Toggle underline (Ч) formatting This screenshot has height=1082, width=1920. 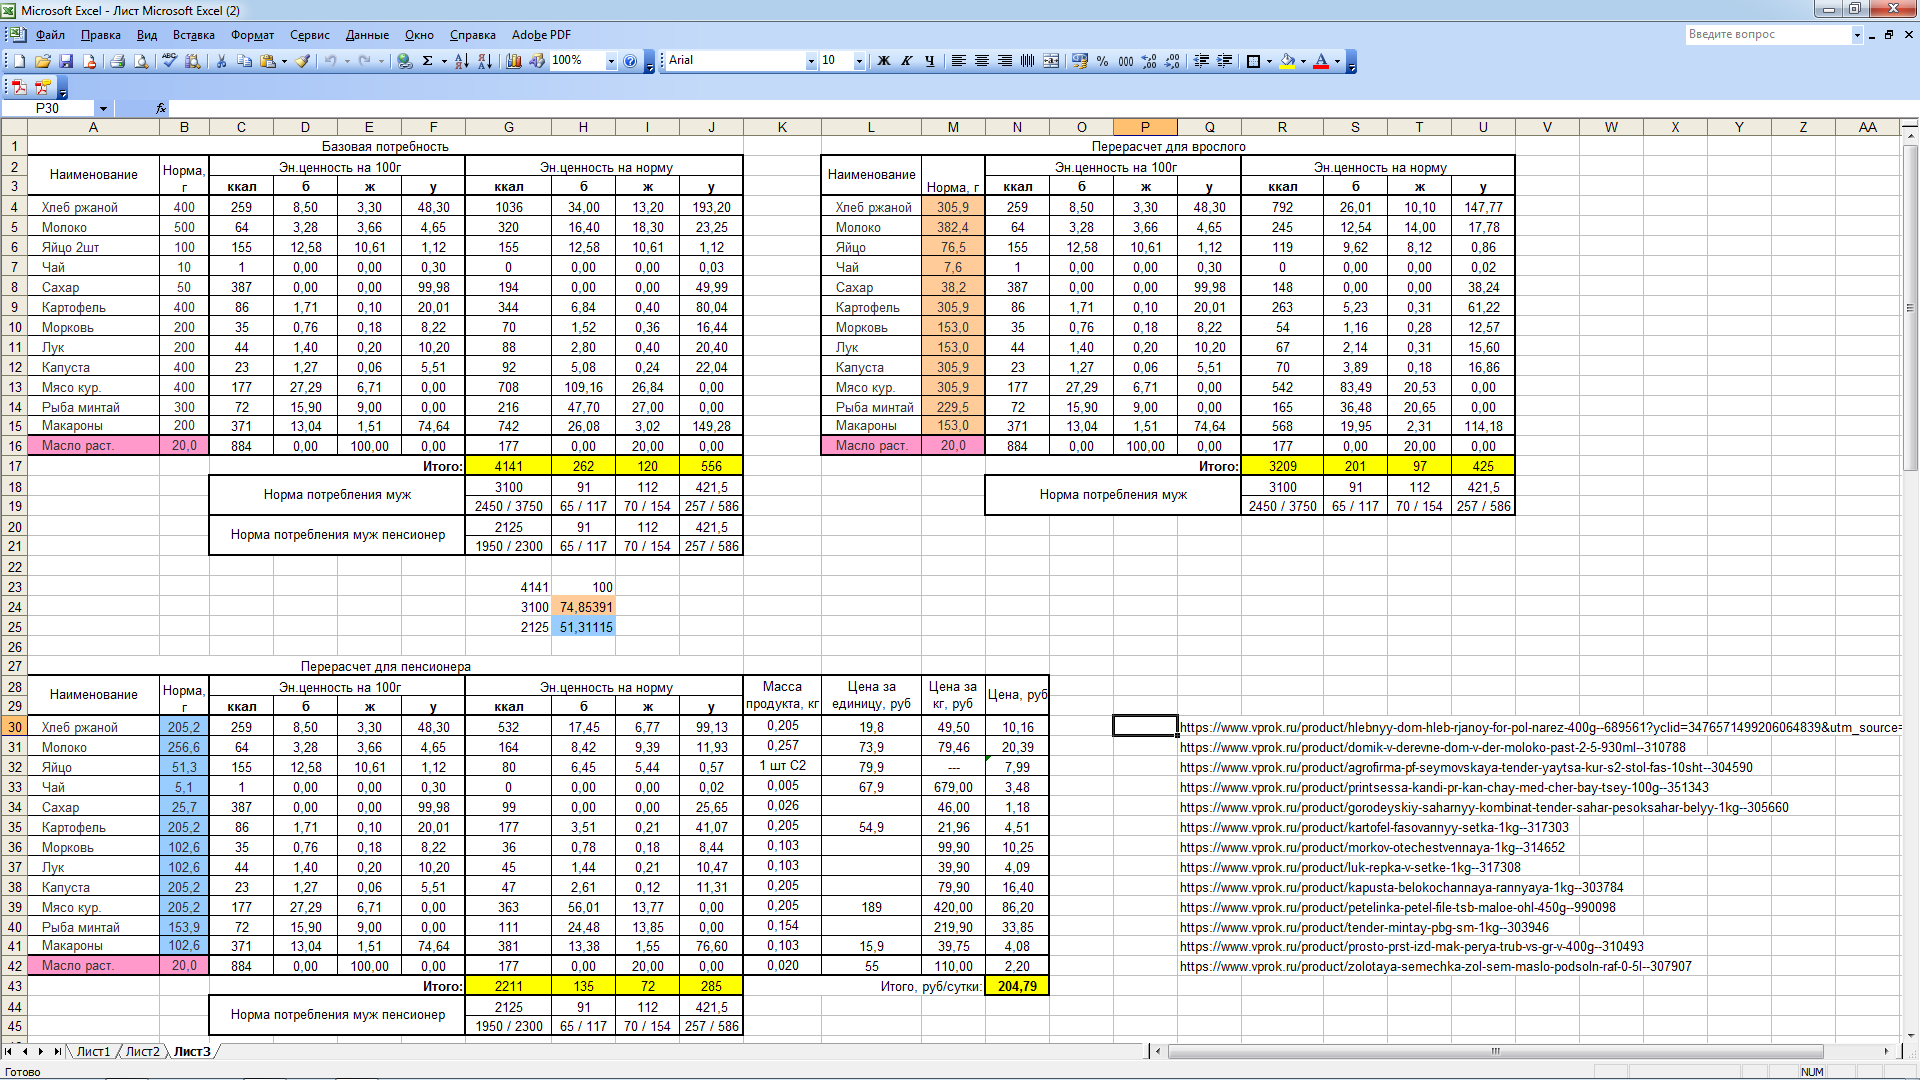tap(930, 61)
